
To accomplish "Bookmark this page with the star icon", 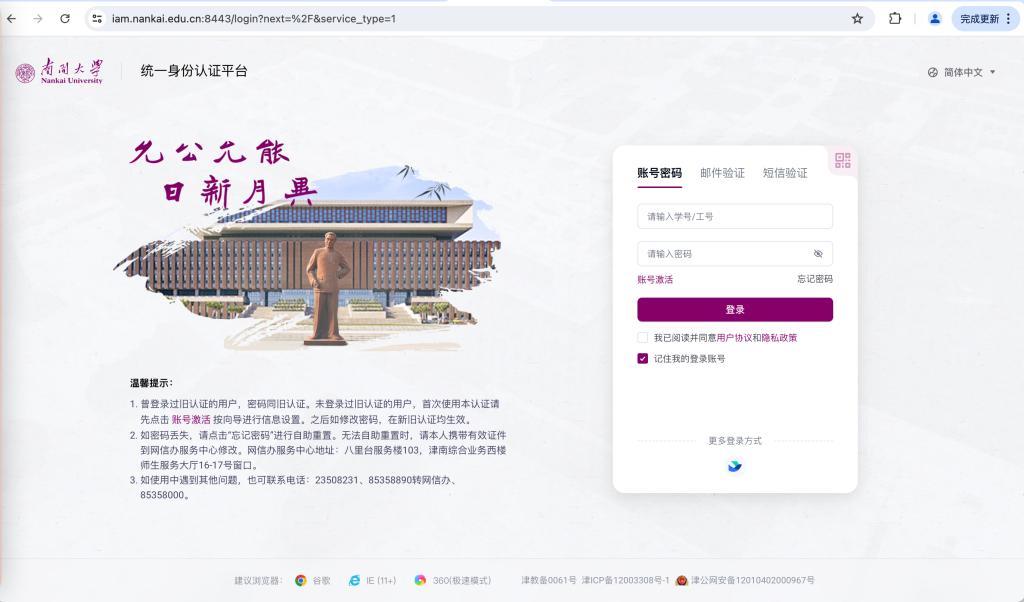I will click(857, 19).
